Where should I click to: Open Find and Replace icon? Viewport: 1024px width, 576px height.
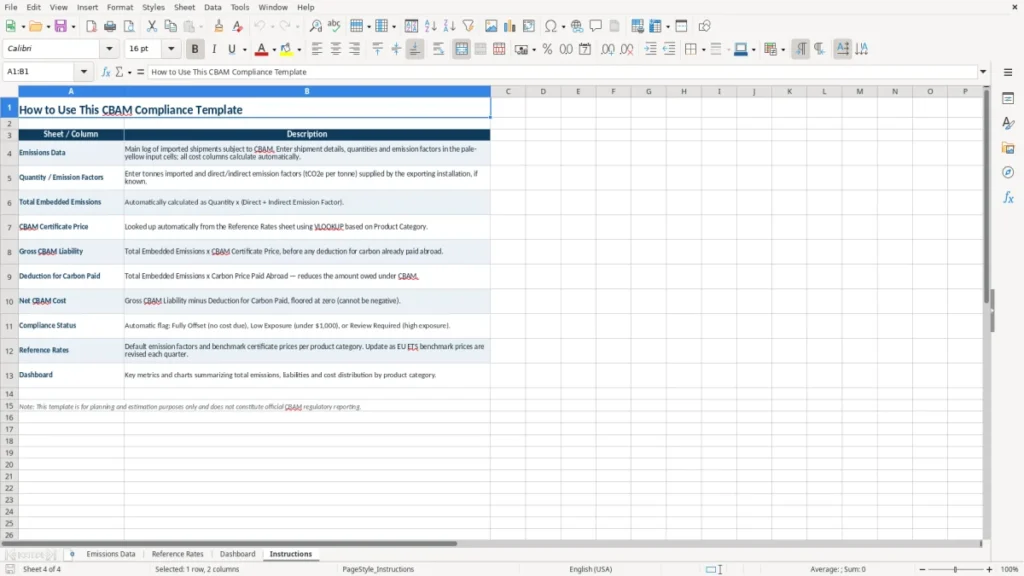coord(315,26)
